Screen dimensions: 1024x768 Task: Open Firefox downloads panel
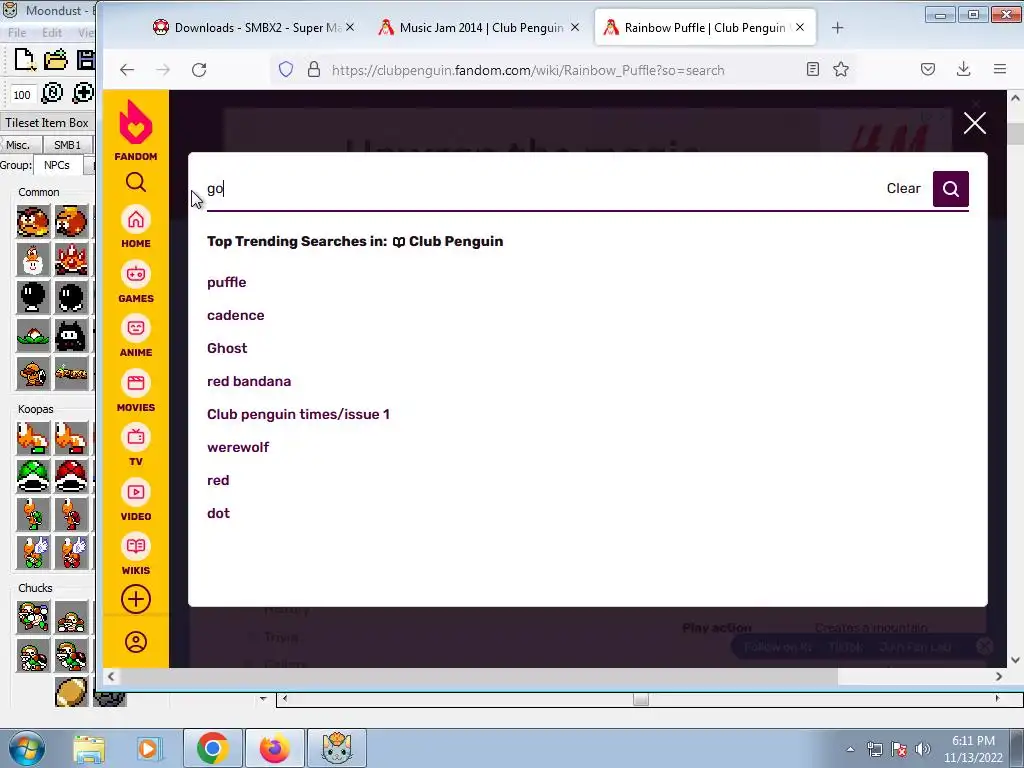point(963,69)
